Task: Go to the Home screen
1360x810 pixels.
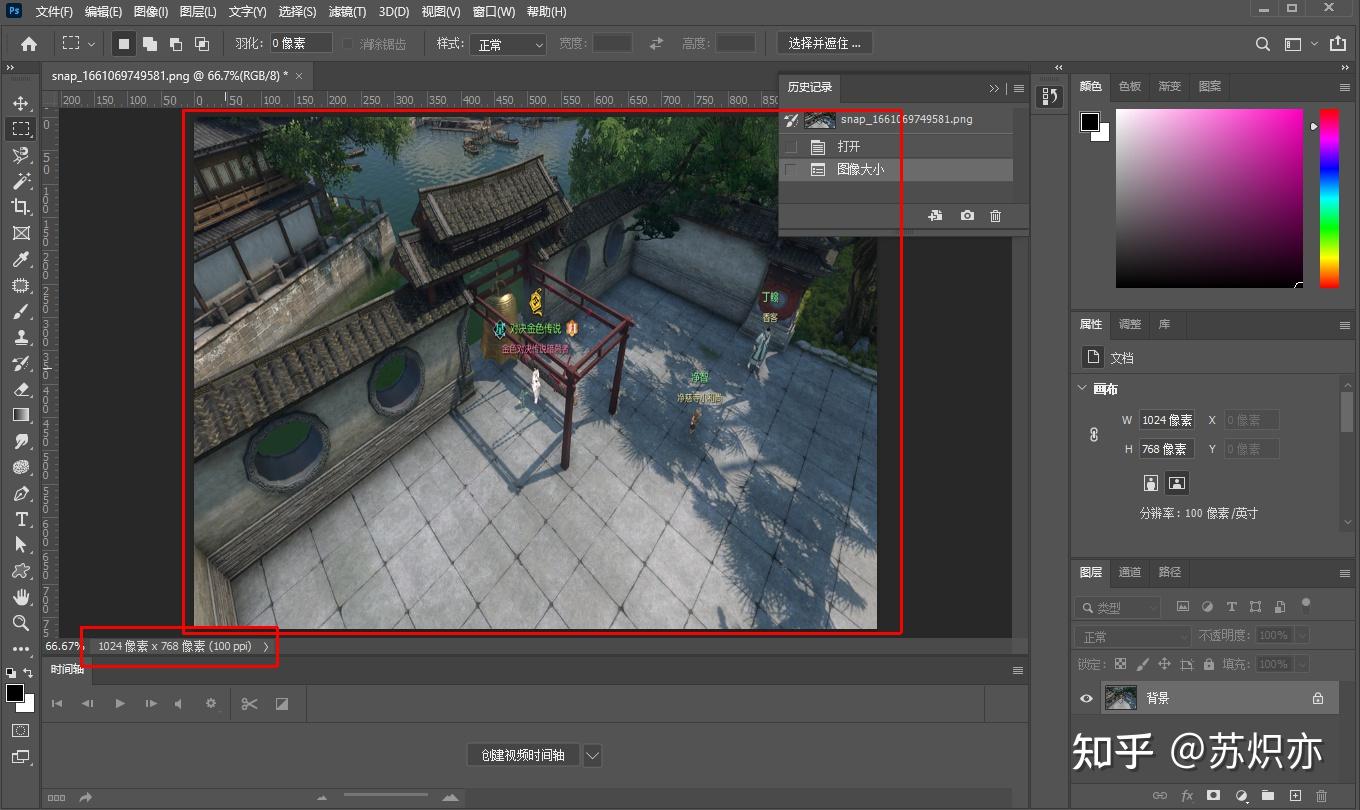Action: (29, 44)
